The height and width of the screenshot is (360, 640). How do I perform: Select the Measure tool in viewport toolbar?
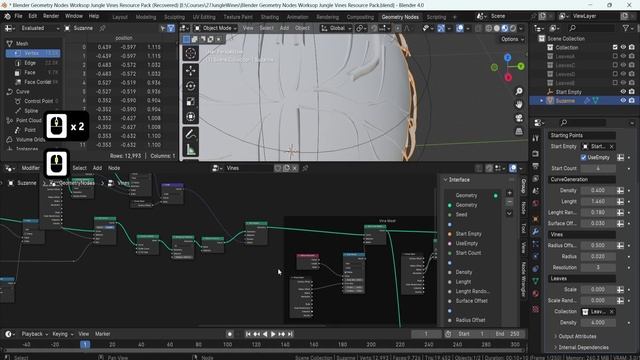(190, 150)
